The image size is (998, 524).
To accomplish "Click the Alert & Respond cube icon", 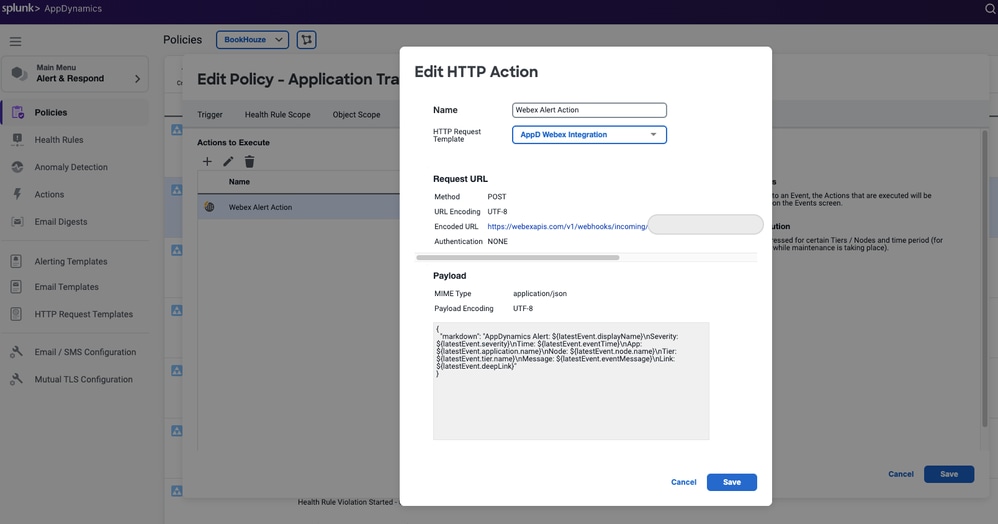I will click(19, 73).
